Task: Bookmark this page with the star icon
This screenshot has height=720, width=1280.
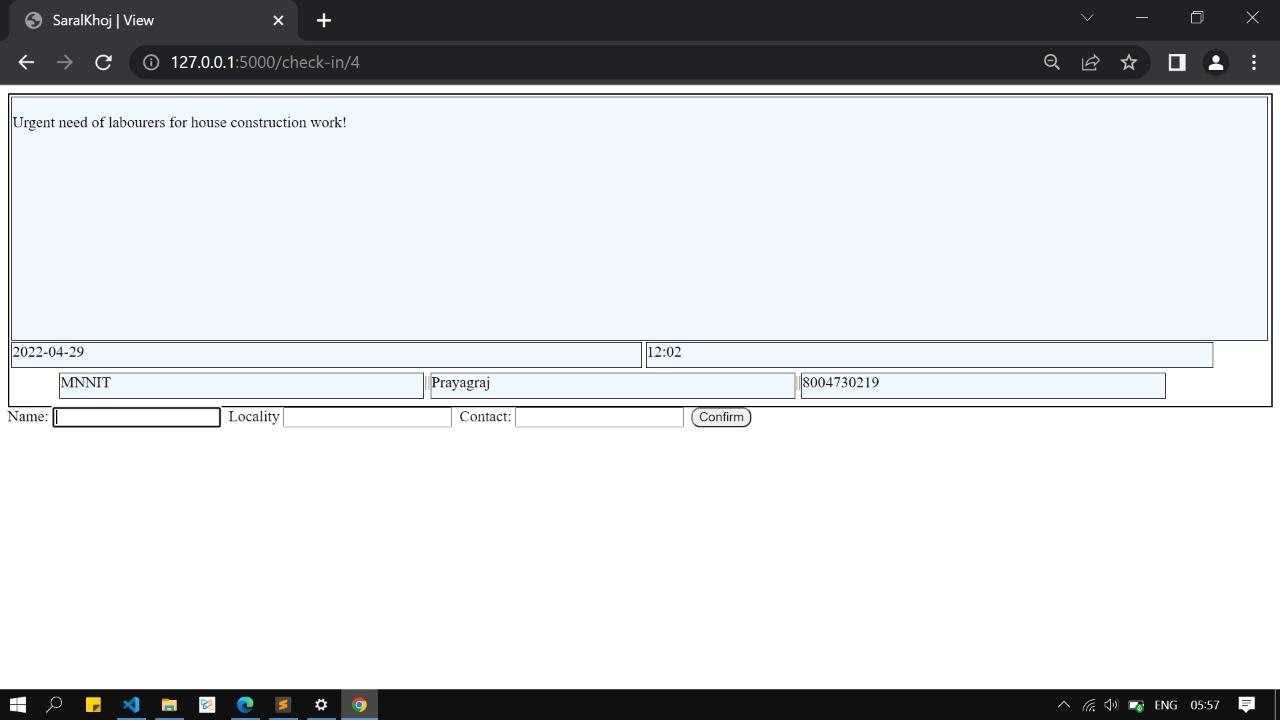Action: (x=1129, y=62)
